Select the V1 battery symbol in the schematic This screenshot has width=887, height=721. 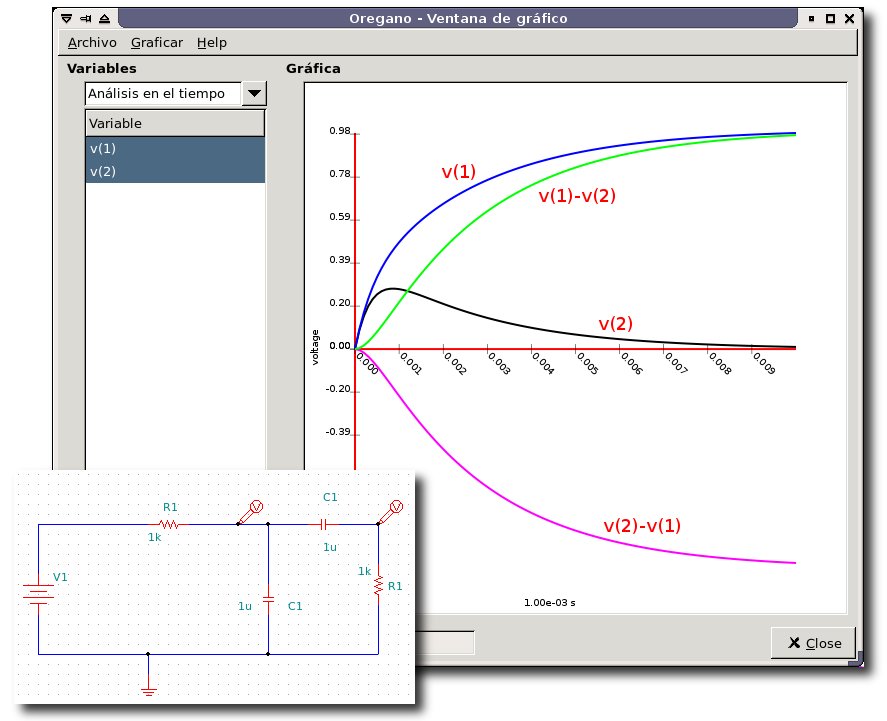38,596
